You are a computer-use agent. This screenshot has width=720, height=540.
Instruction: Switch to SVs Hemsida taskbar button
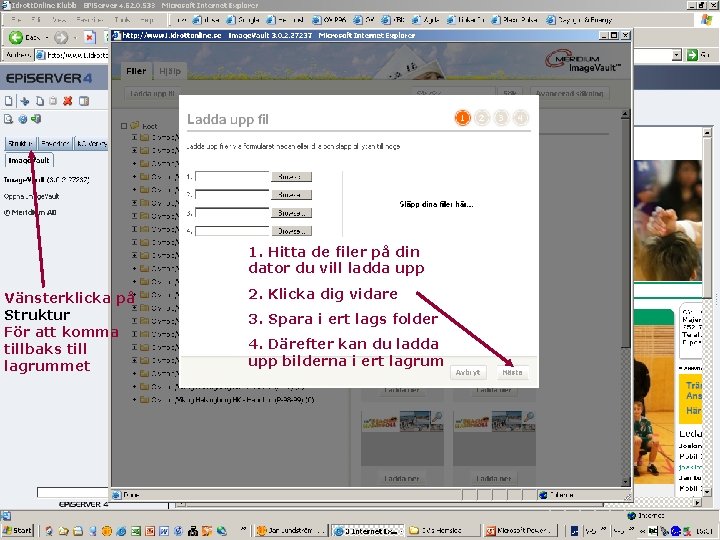pos(443,531)
